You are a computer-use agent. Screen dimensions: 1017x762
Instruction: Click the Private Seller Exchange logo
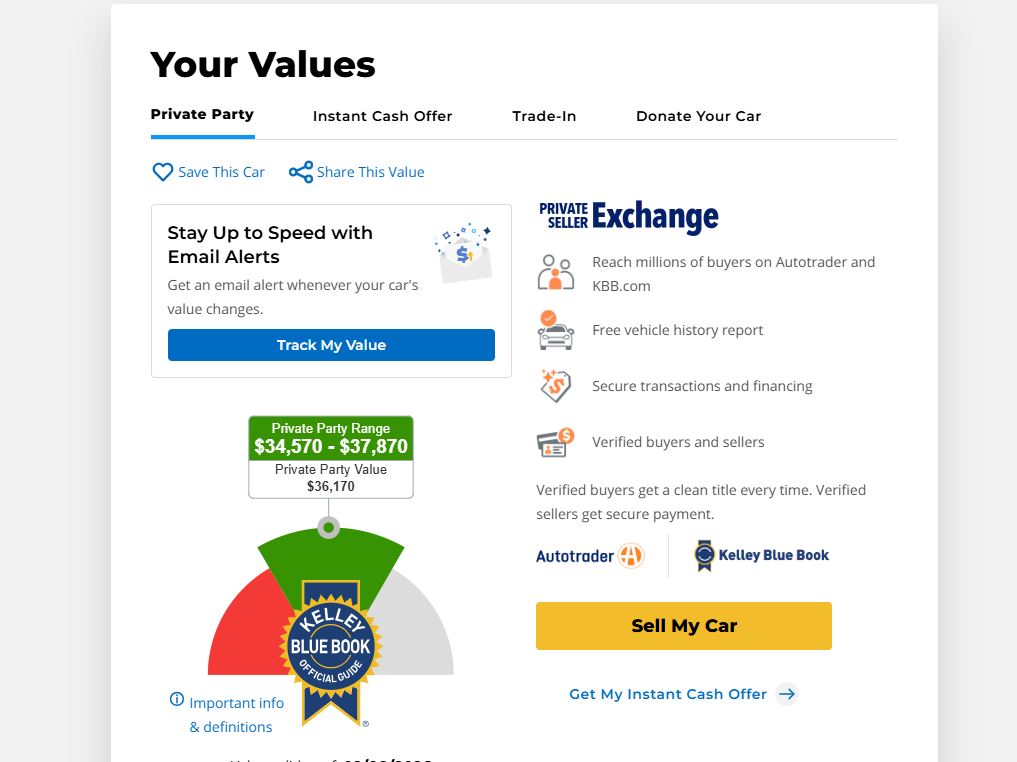628,216
